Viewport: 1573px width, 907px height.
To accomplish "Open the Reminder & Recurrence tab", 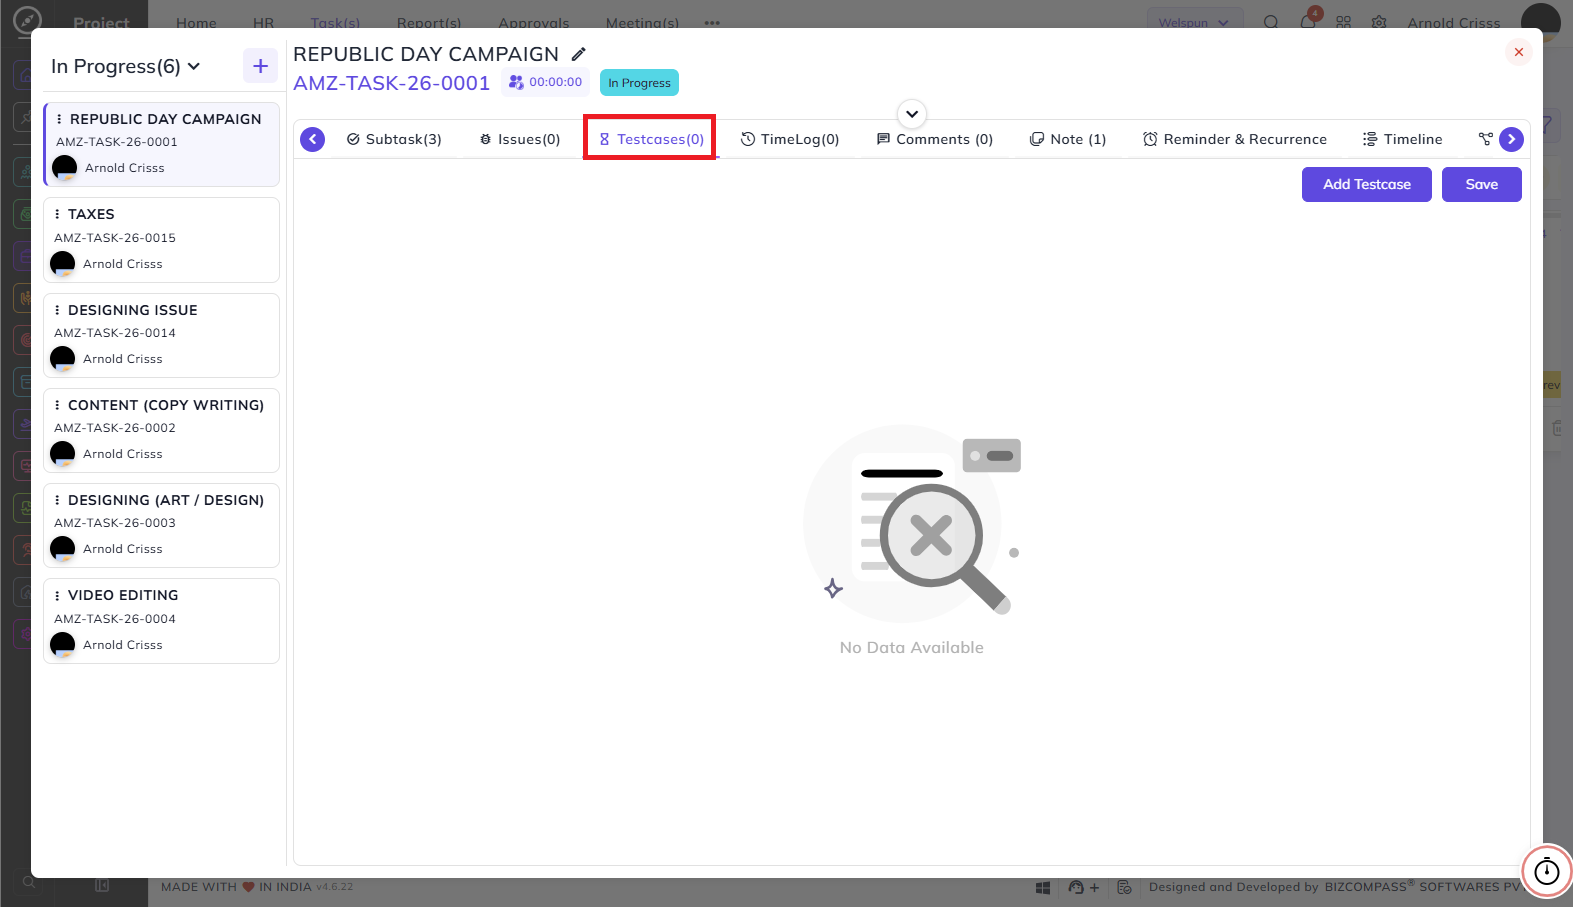I will [x=1235, y=139].
